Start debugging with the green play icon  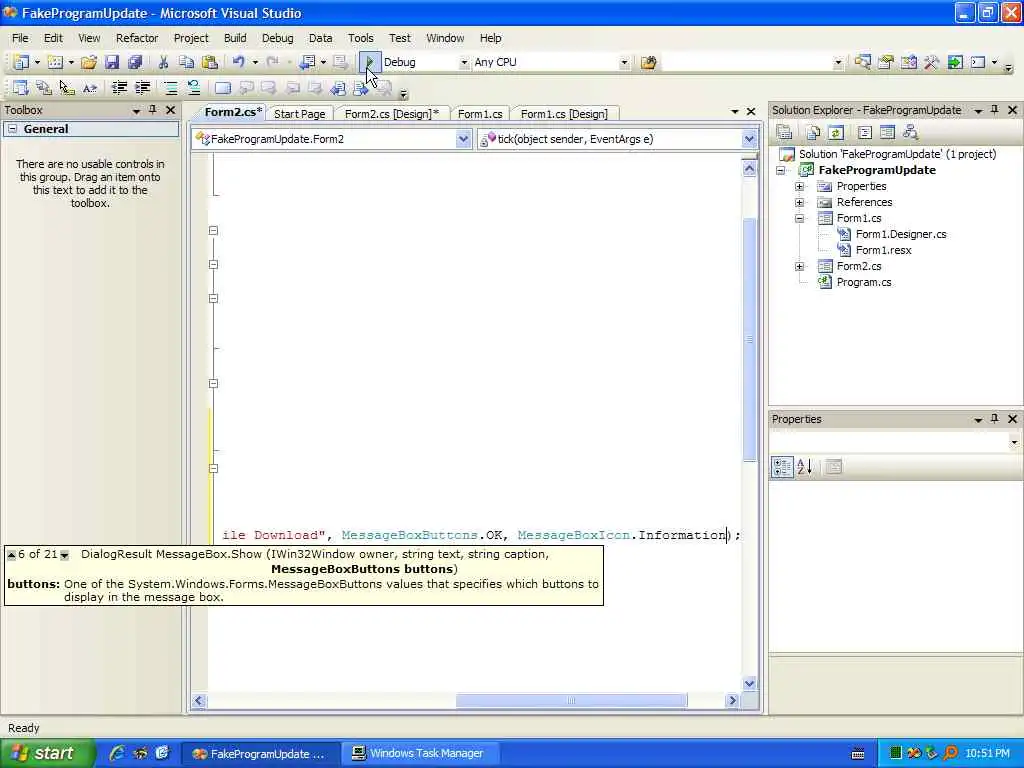(370, 62)
